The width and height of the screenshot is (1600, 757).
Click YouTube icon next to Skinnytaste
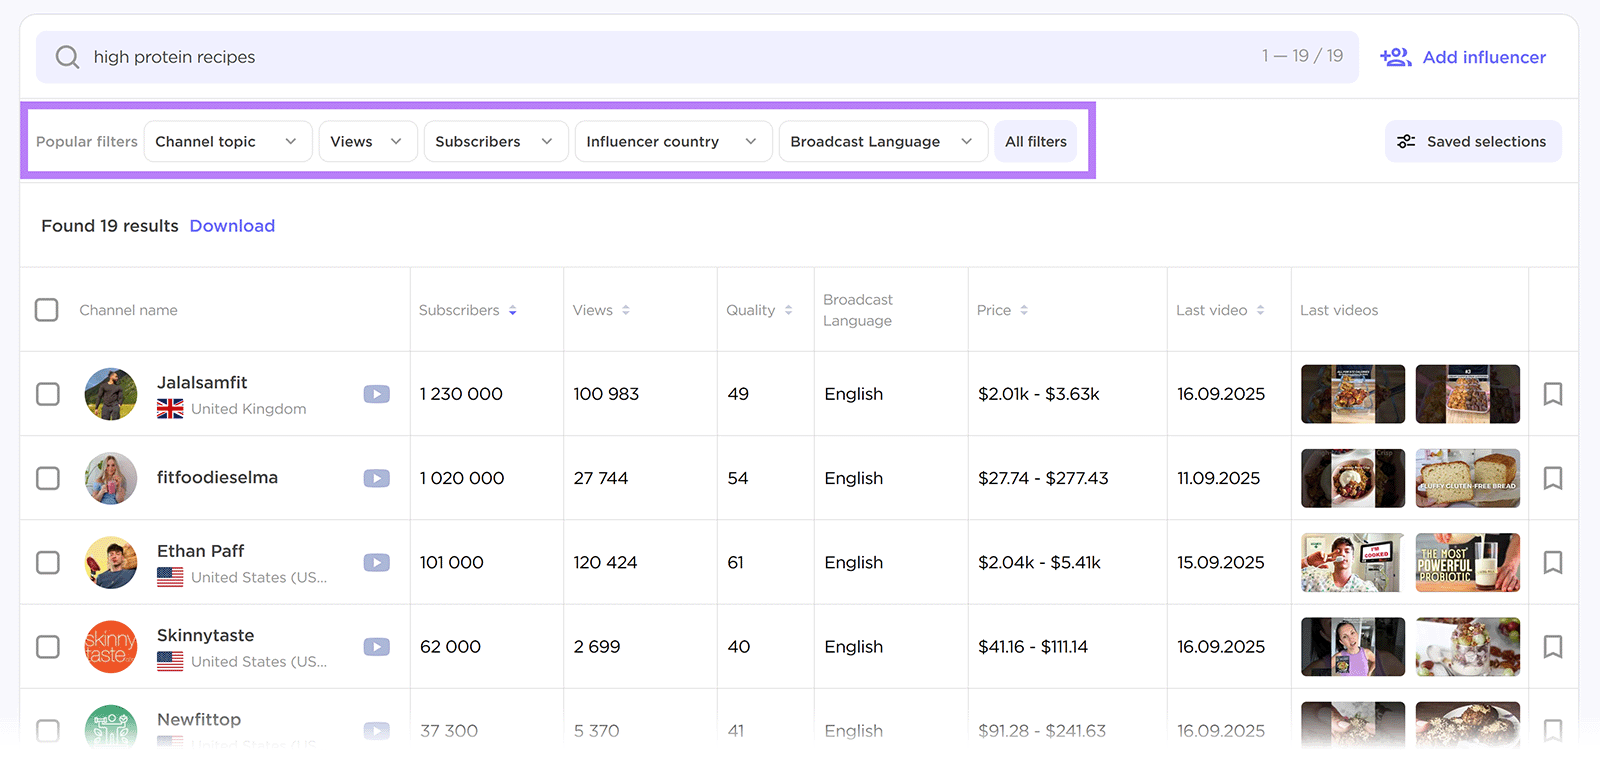[x=376, y=647]
